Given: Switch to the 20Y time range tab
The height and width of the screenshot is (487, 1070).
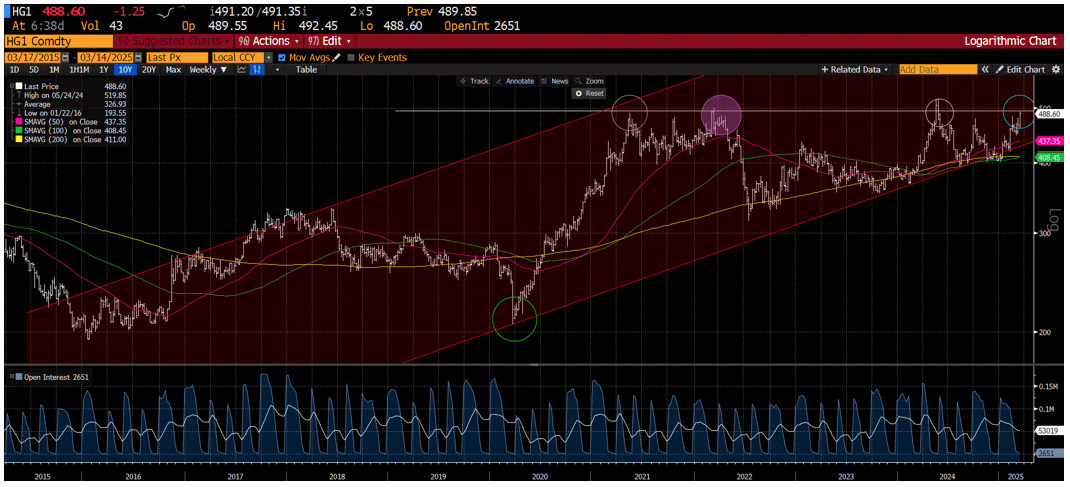Looking at the screenshot, I should (149, 70).
